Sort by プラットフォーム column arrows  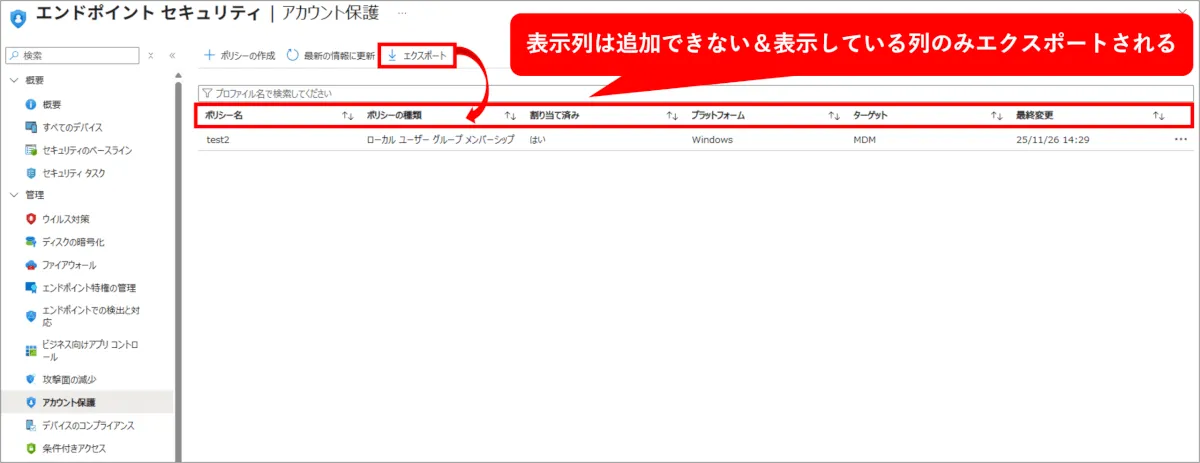pos(834,116)
